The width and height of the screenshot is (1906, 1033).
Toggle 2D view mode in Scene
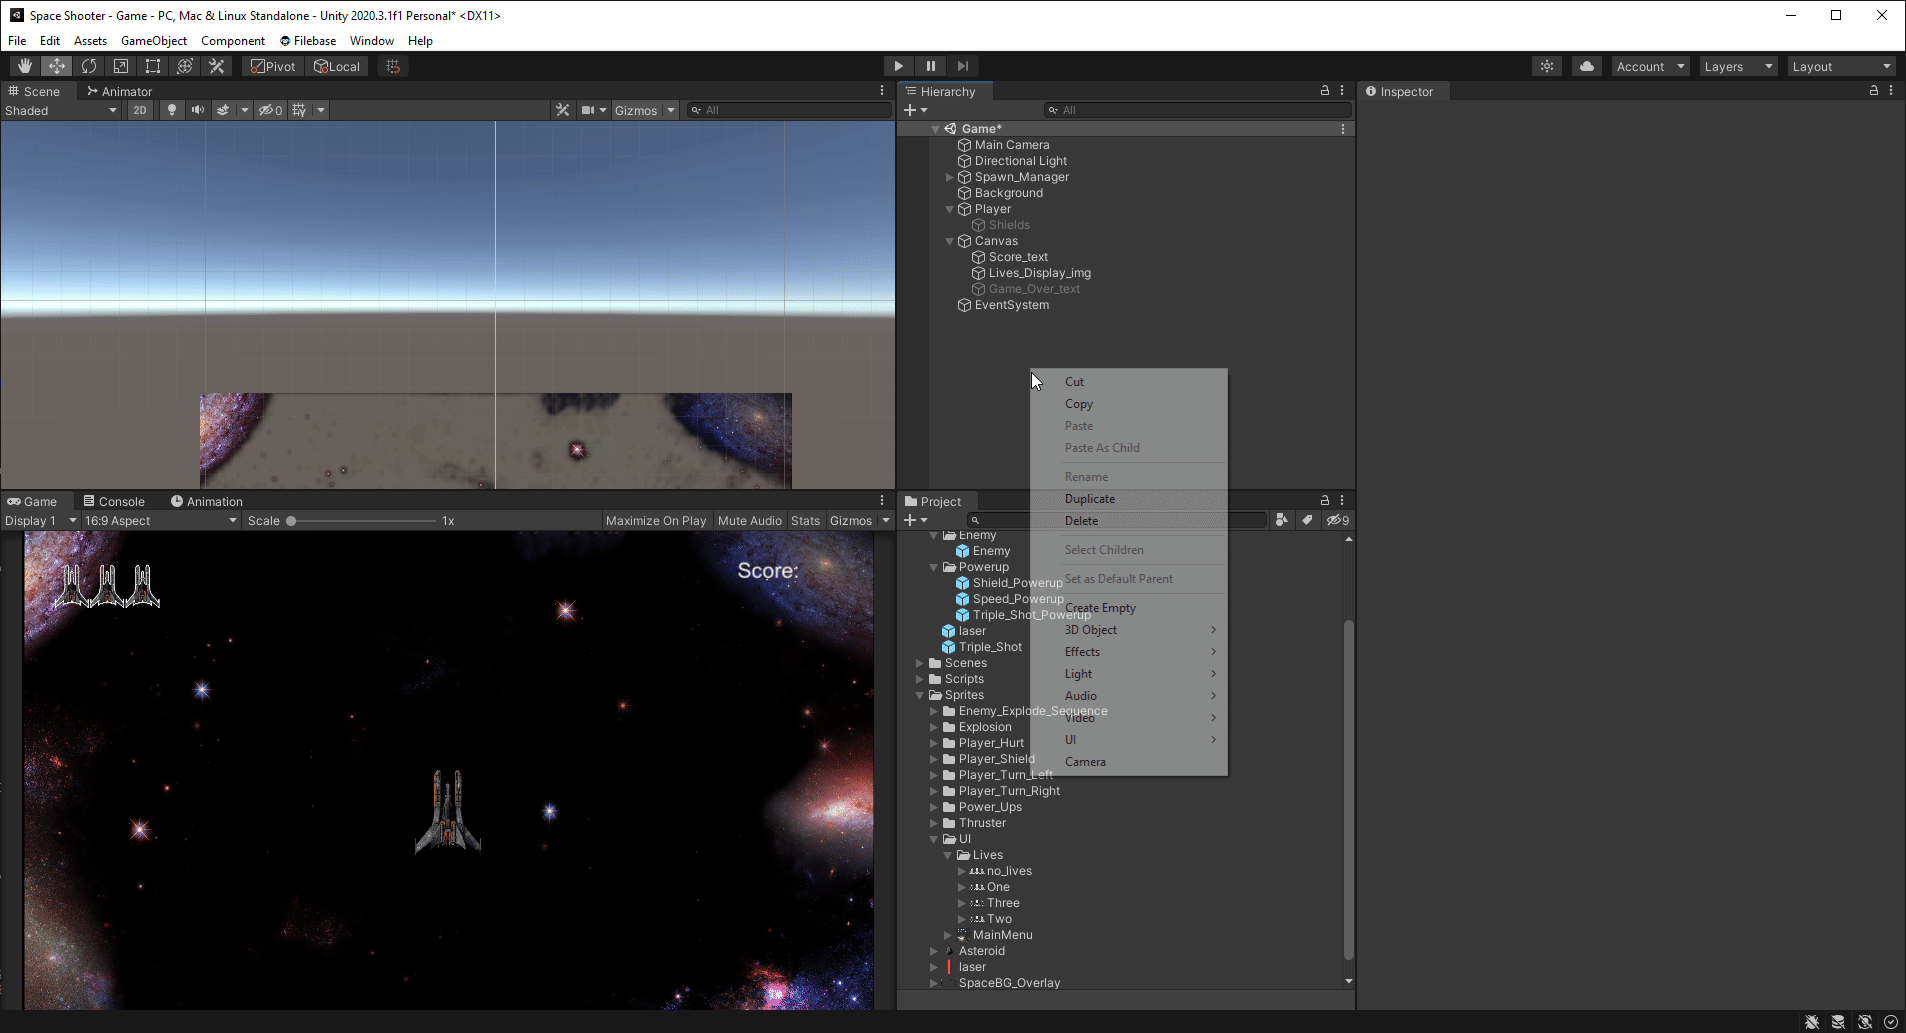point(140,110)
